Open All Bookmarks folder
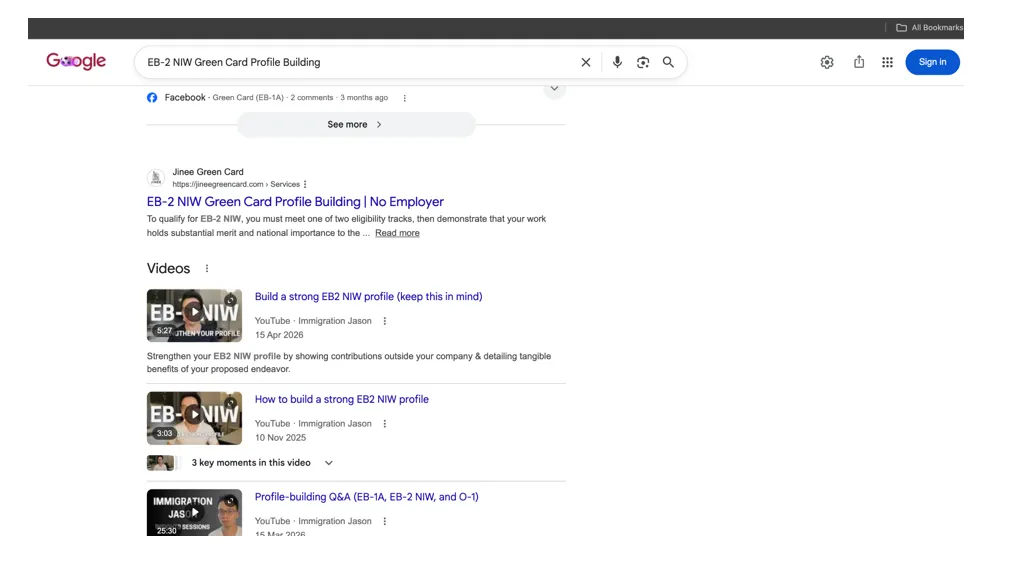 point(929,28)
